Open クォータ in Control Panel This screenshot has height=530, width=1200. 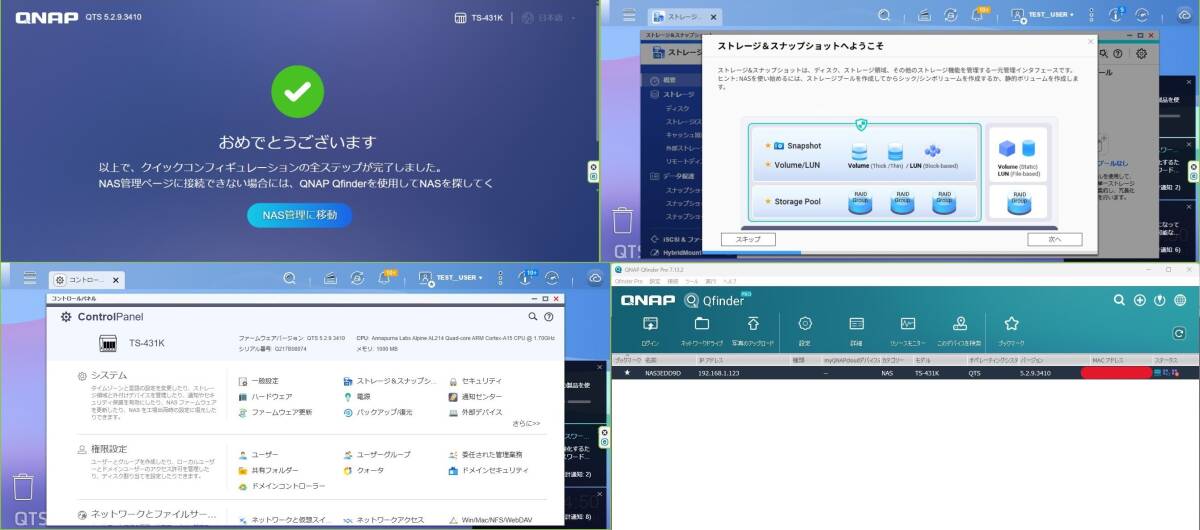coord(363,470)
